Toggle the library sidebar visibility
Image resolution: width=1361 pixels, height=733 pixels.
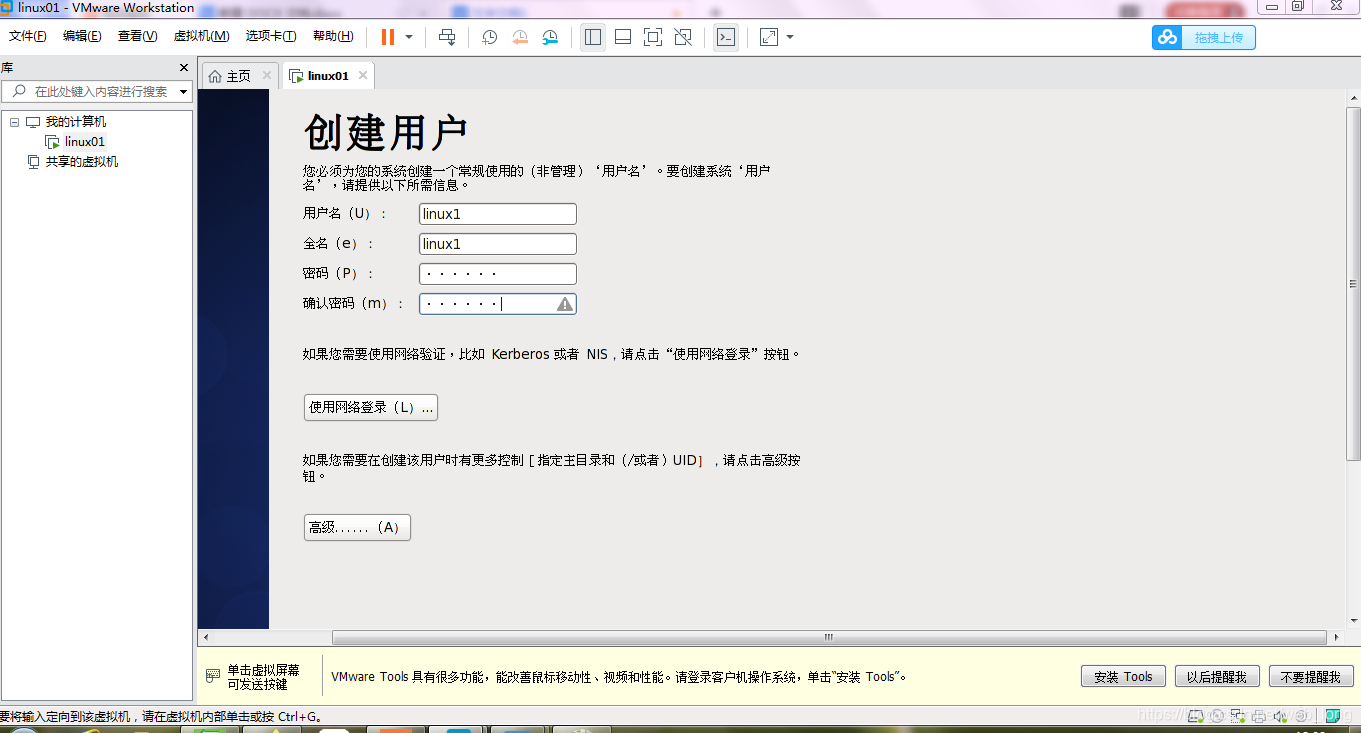point(593,36)
